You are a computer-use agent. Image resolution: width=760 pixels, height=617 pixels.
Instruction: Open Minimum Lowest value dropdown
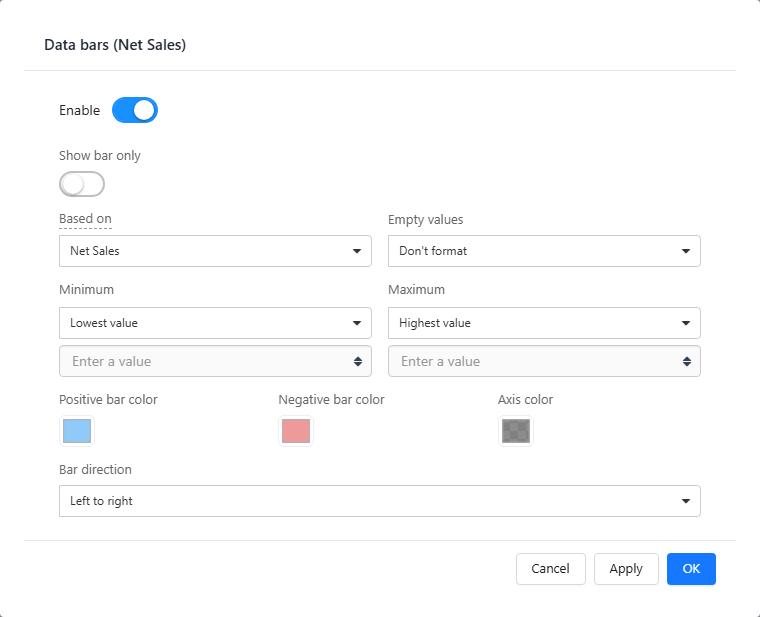click(x=215, y=323)
